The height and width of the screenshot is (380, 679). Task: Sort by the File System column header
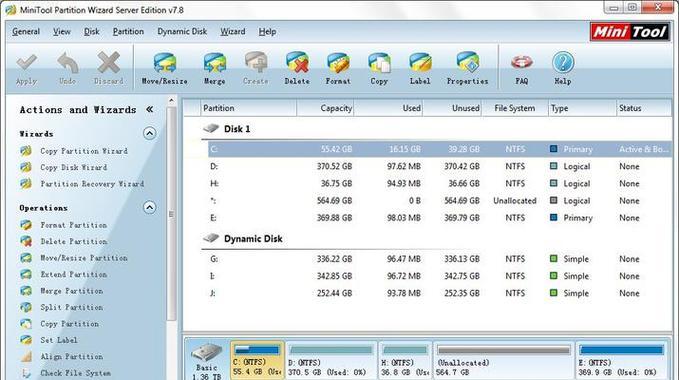tap(515, 108)
